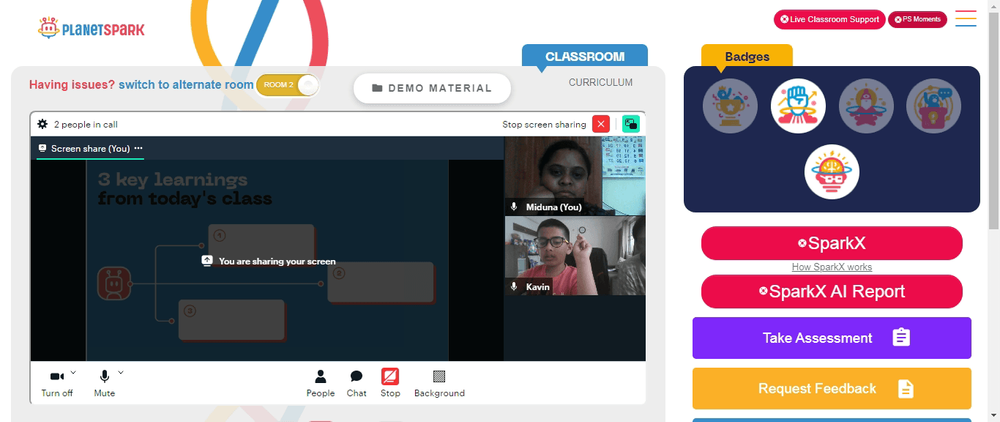Select the brain with glasses badge
This screenshot has height=422, width=1000.
coord(832,171)
